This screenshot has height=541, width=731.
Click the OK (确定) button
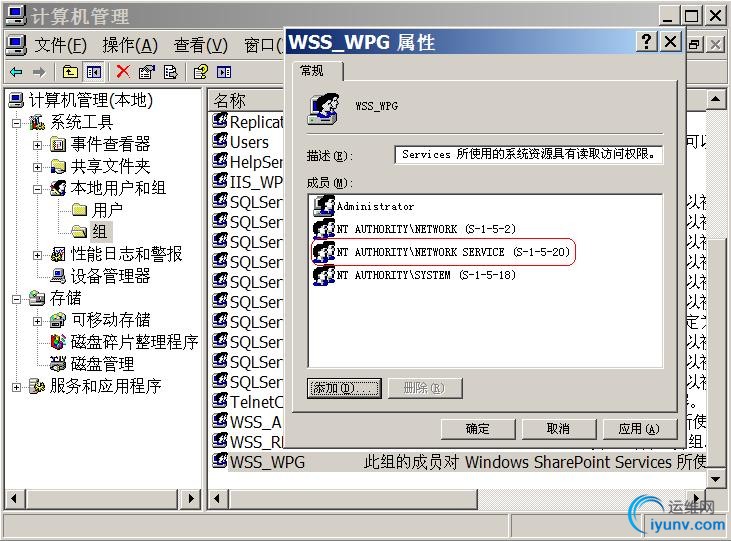478,429
